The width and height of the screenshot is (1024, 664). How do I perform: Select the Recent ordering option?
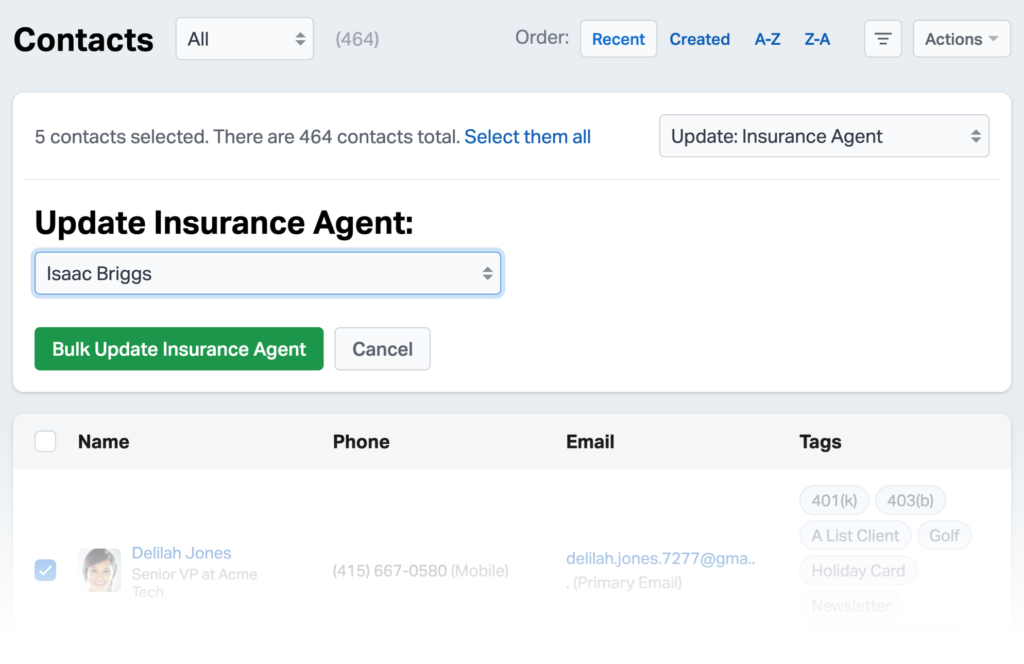click(618, 39)
